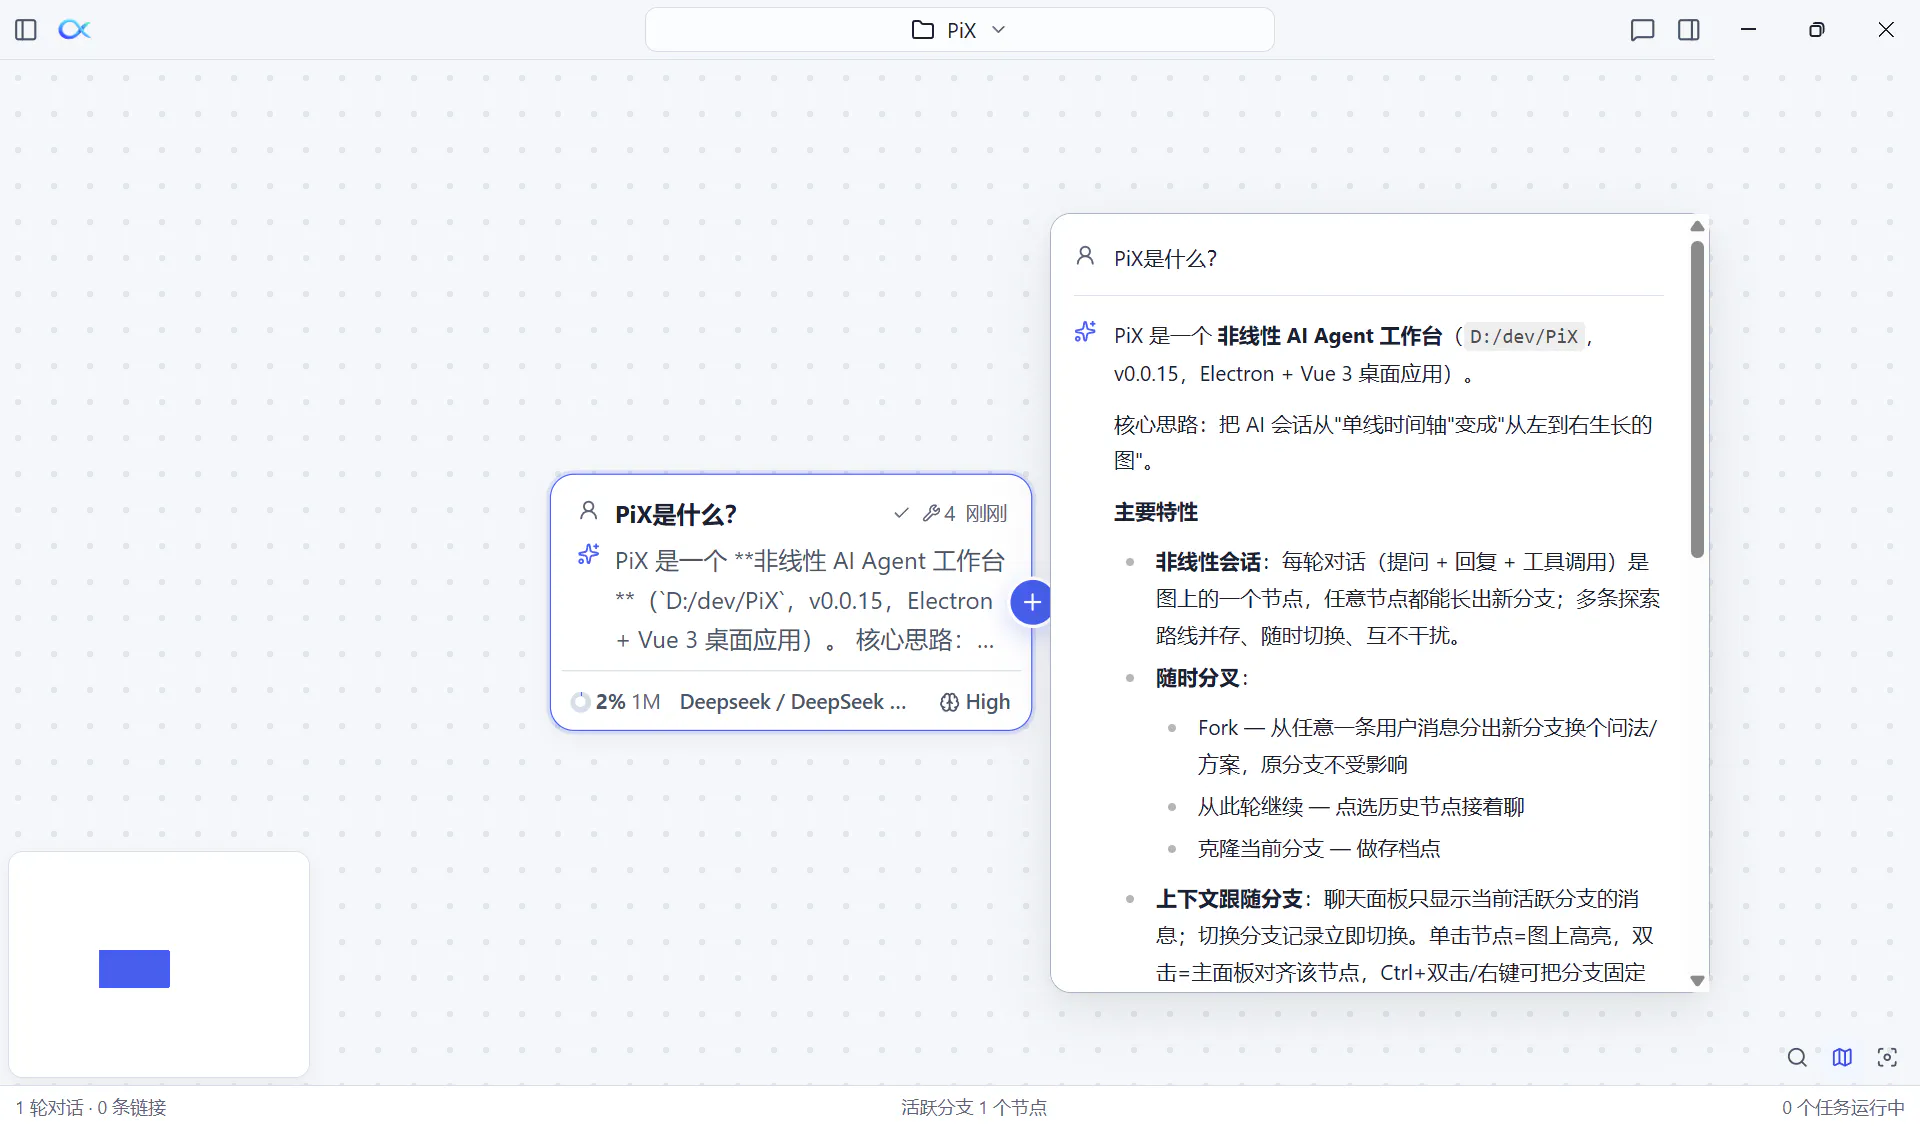Toggle the right split panel icon
The image size is (1920, 1128).
tap(1689, 30)
